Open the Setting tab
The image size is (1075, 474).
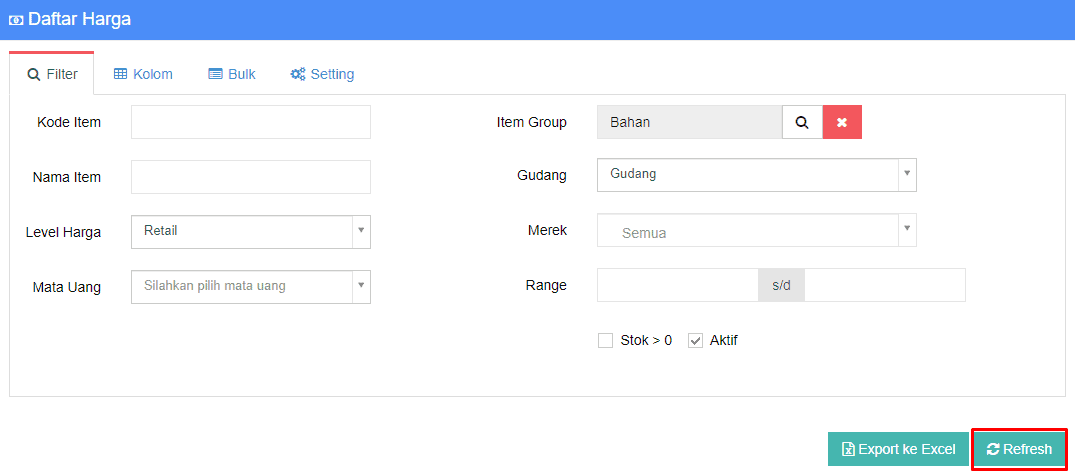pyautogui.click(x=322, y=74)
